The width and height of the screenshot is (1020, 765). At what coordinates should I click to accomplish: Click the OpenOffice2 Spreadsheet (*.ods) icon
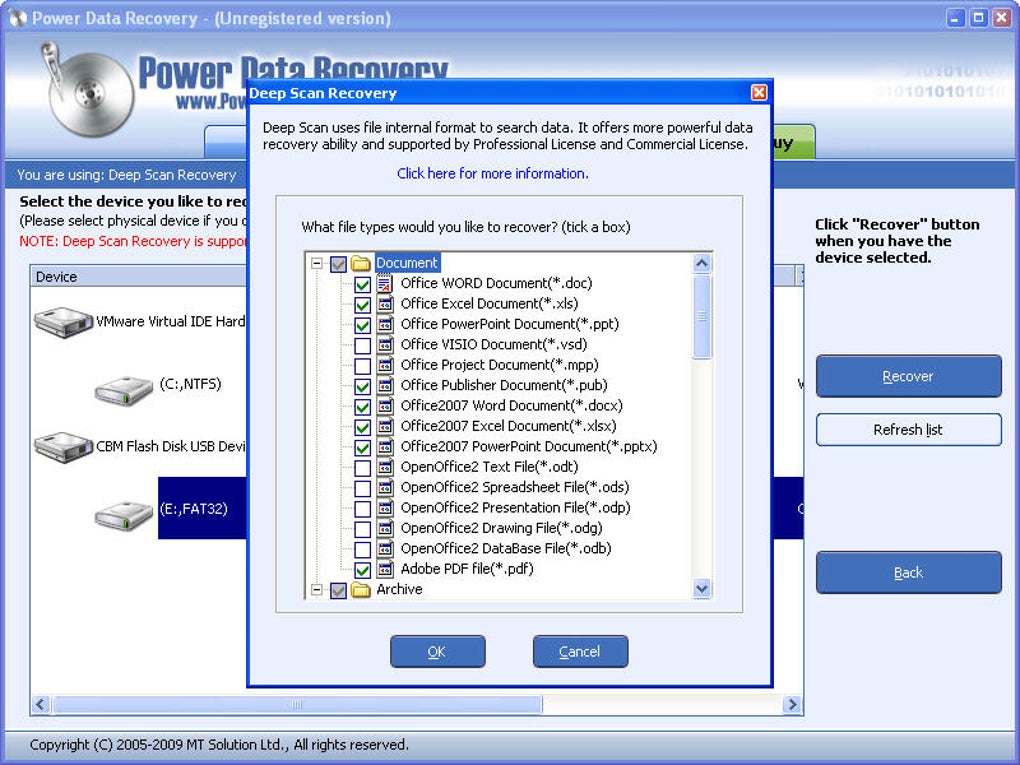pos(385,487)
